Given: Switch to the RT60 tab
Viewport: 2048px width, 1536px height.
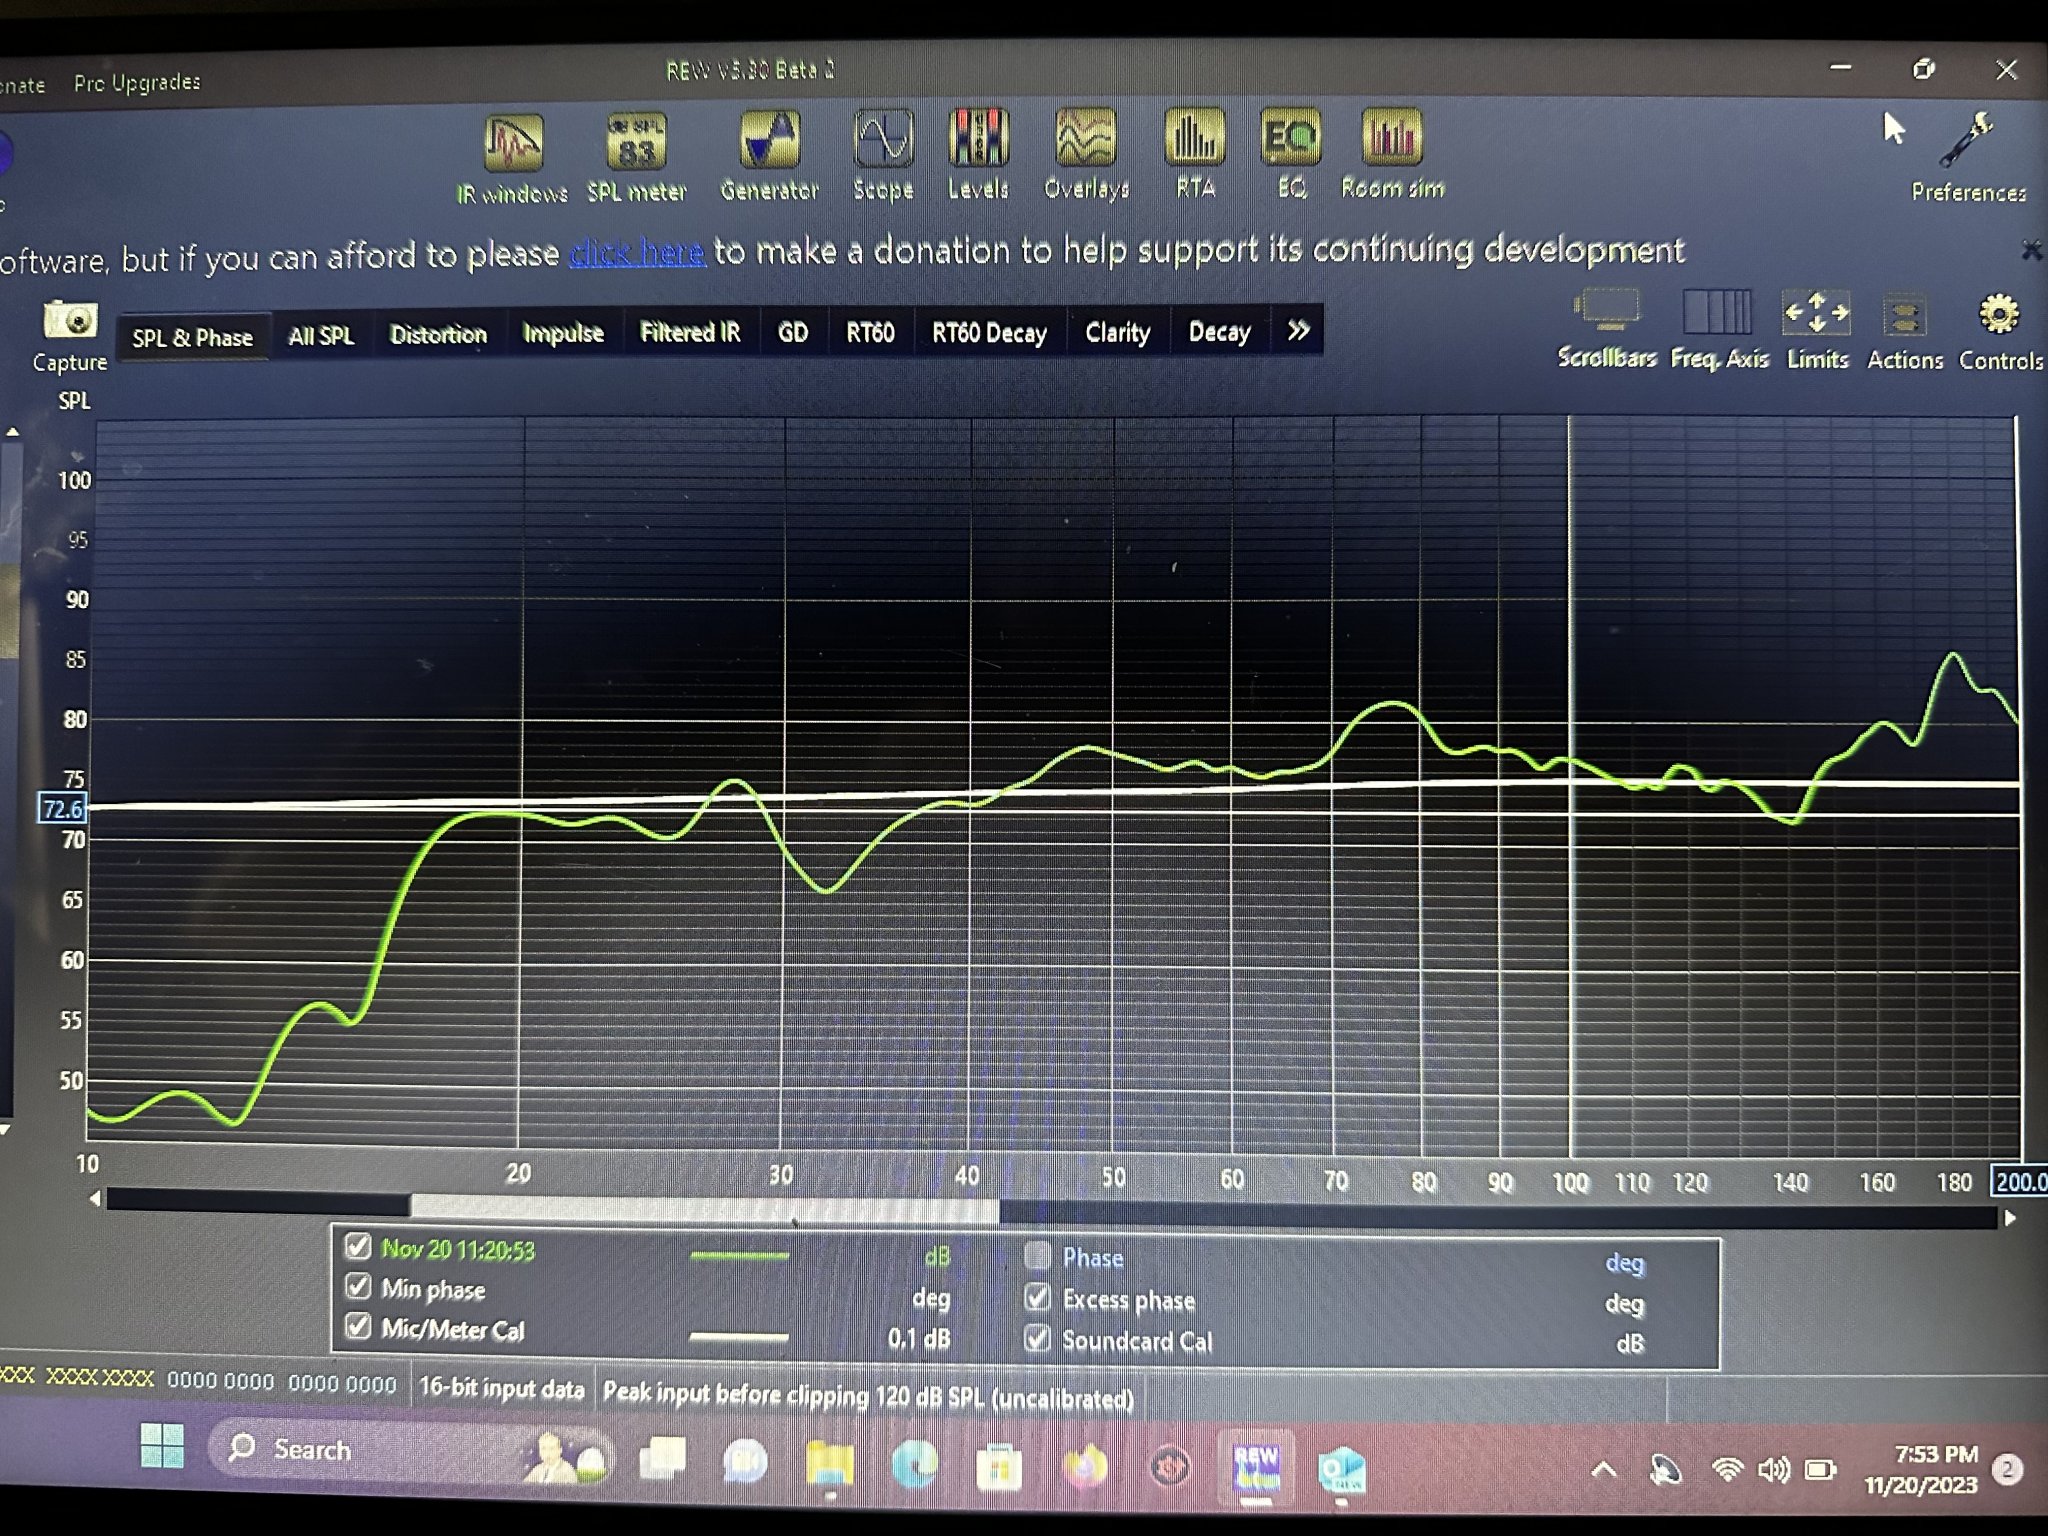Looking at the screenshot, I should click(x=870, y=332).
